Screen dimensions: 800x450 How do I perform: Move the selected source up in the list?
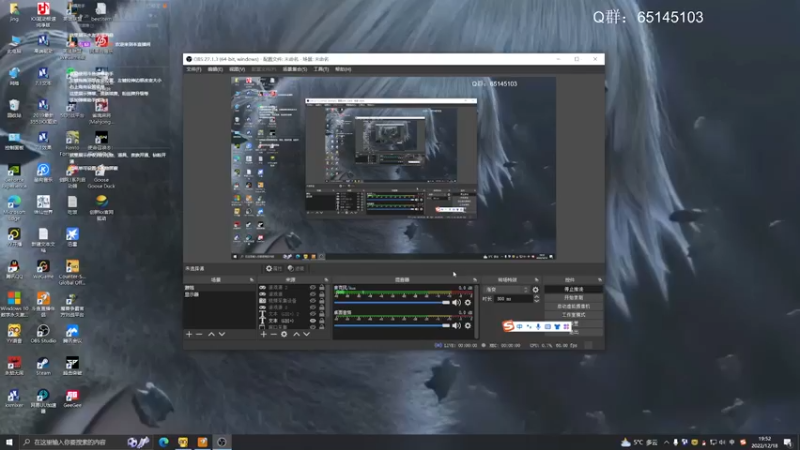click(296, 334)
